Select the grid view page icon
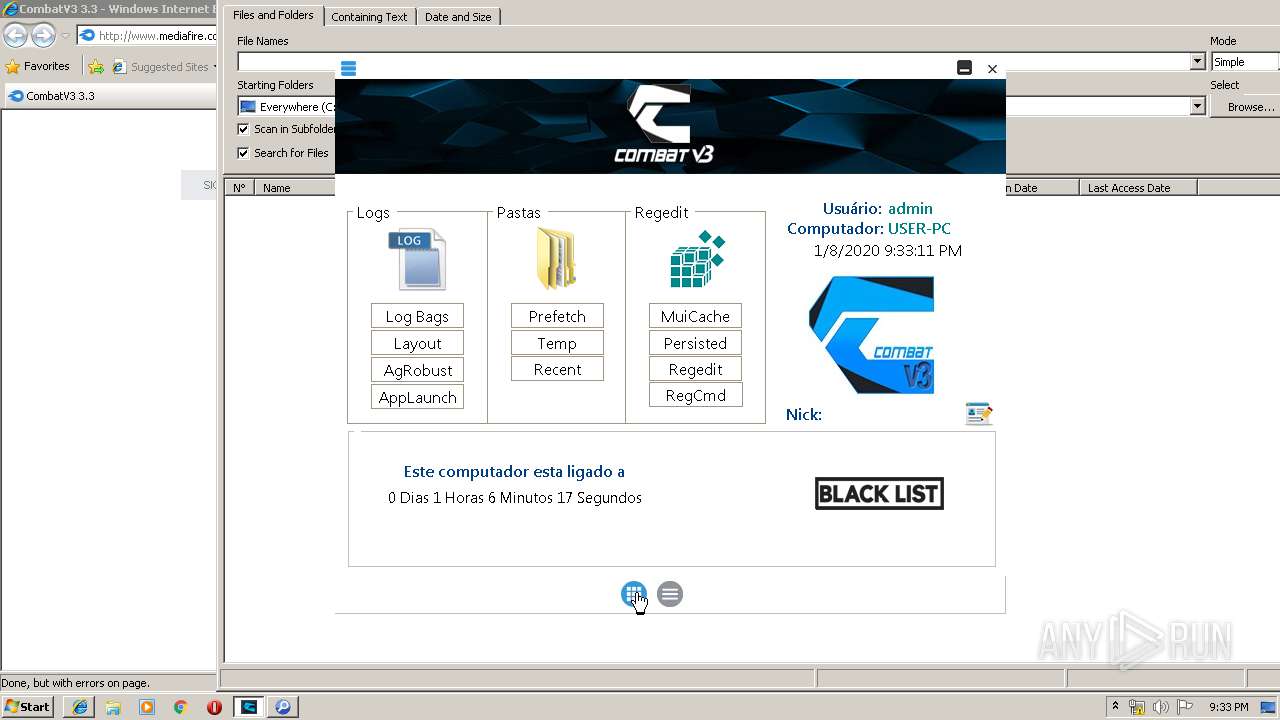This screenshot has width=1280, height=720. 633,594
